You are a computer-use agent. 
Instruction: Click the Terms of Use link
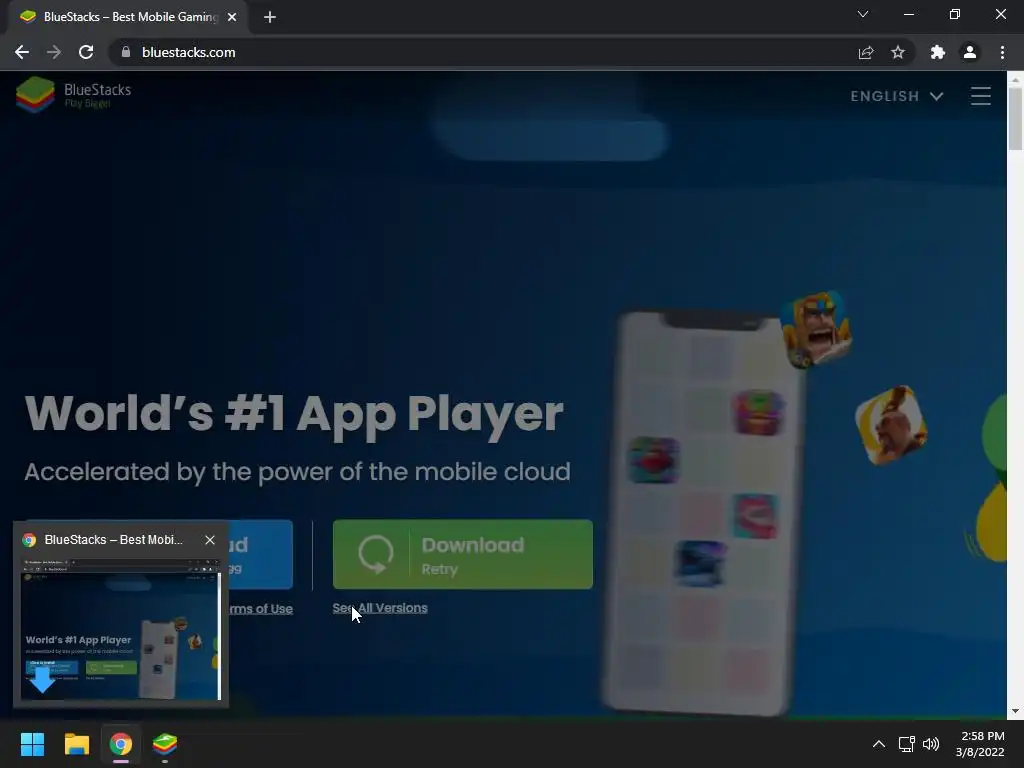[261, 609]
